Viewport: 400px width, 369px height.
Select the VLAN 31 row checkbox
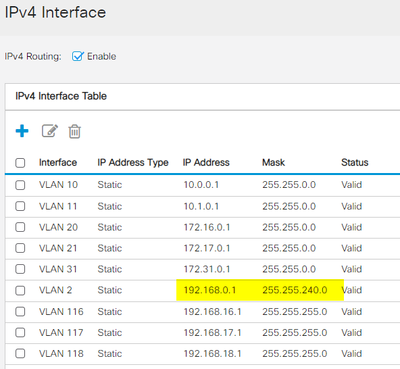pyautogui.click(x=20, y=269)
